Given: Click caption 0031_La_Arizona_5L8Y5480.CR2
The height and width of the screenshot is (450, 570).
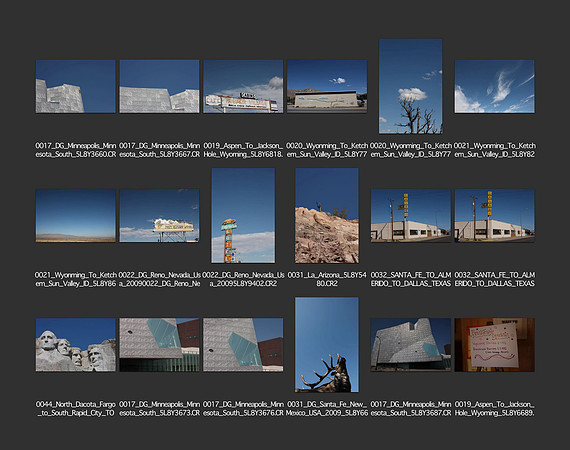Looking at the screenshot, I should 327,279.
